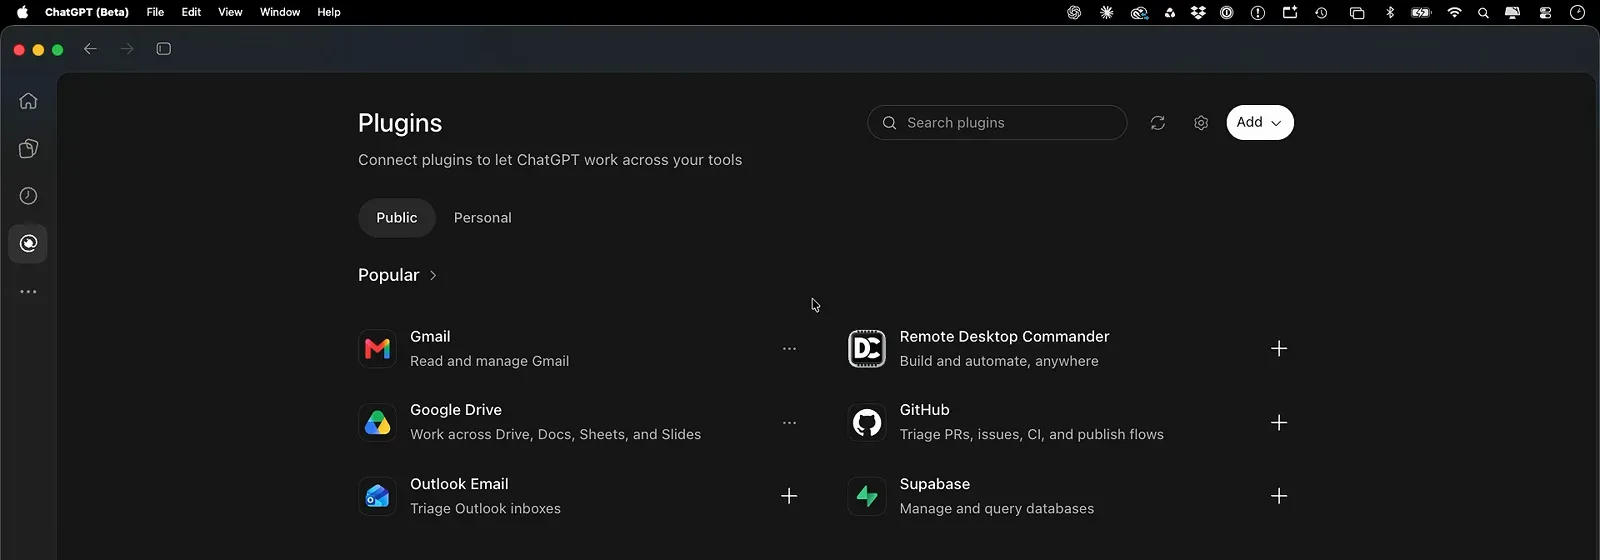Add the Remote Desktop Commander plugin
This screenshot has width=1600, height=560.
[1279, 349]
